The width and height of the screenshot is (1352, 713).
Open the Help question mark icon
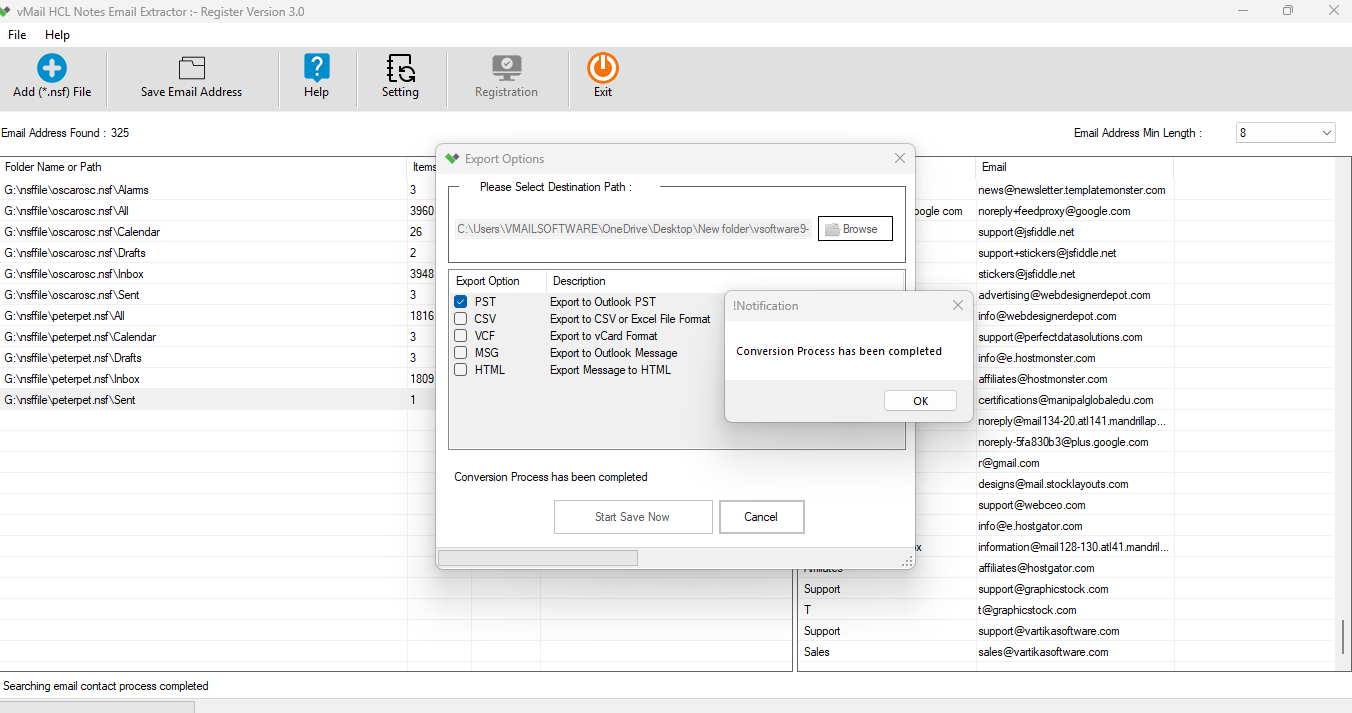pos(316,68)
